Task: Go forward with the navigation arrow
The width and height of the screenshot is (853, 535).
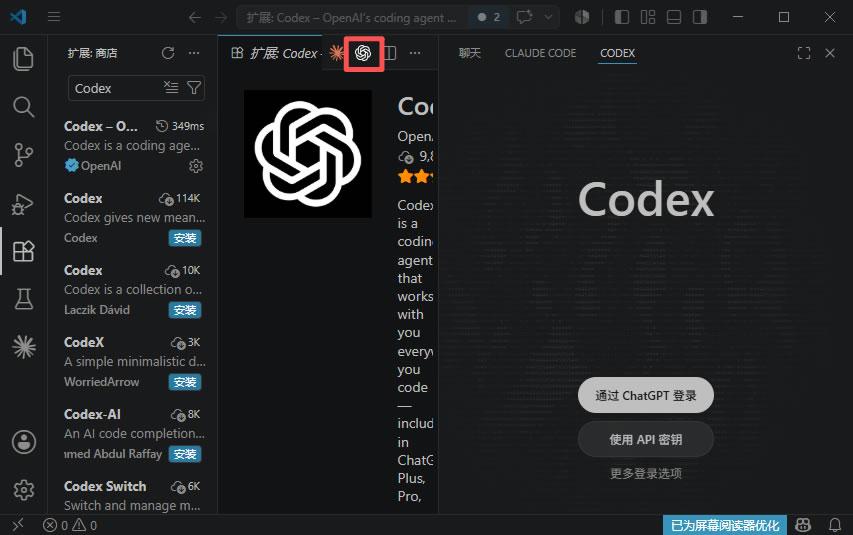Action: click(x=221, y=17)
